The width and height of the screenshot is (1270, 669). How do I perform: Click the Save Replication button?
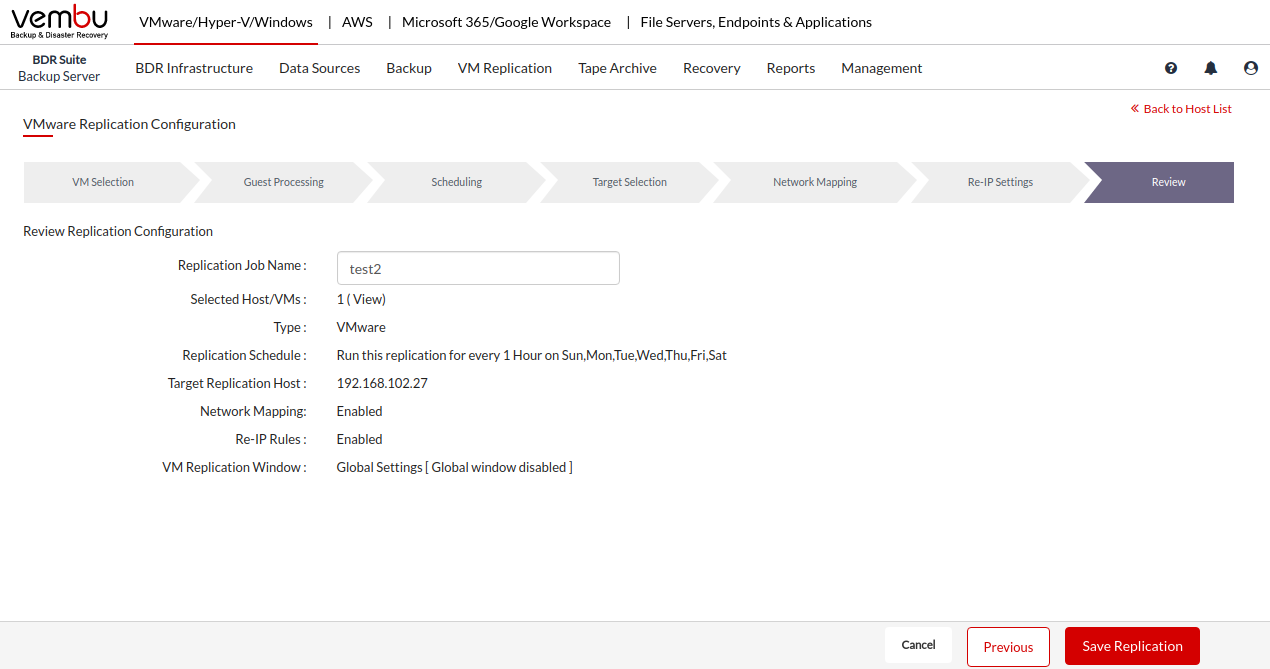point(1132,646)
